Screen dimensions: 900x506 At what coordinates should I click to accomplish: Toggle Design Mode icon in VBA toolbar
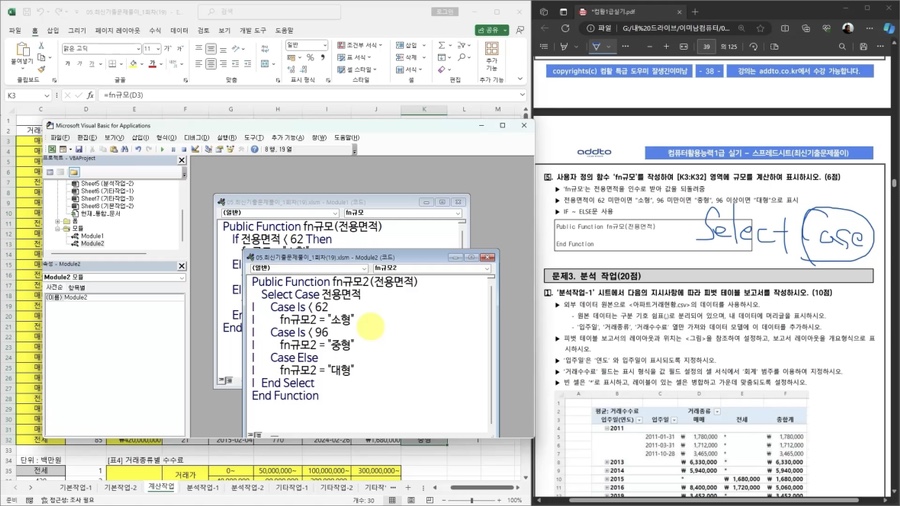coord(195,149)
